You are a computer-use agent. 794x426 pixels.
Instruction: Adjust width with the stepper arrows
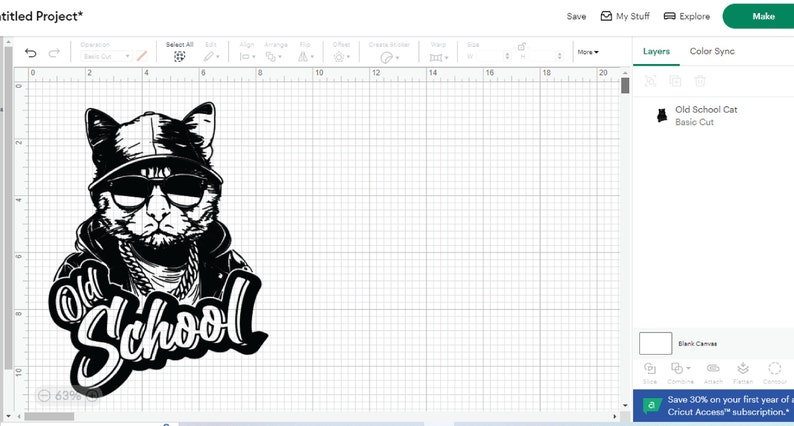[x=507, y=56]
